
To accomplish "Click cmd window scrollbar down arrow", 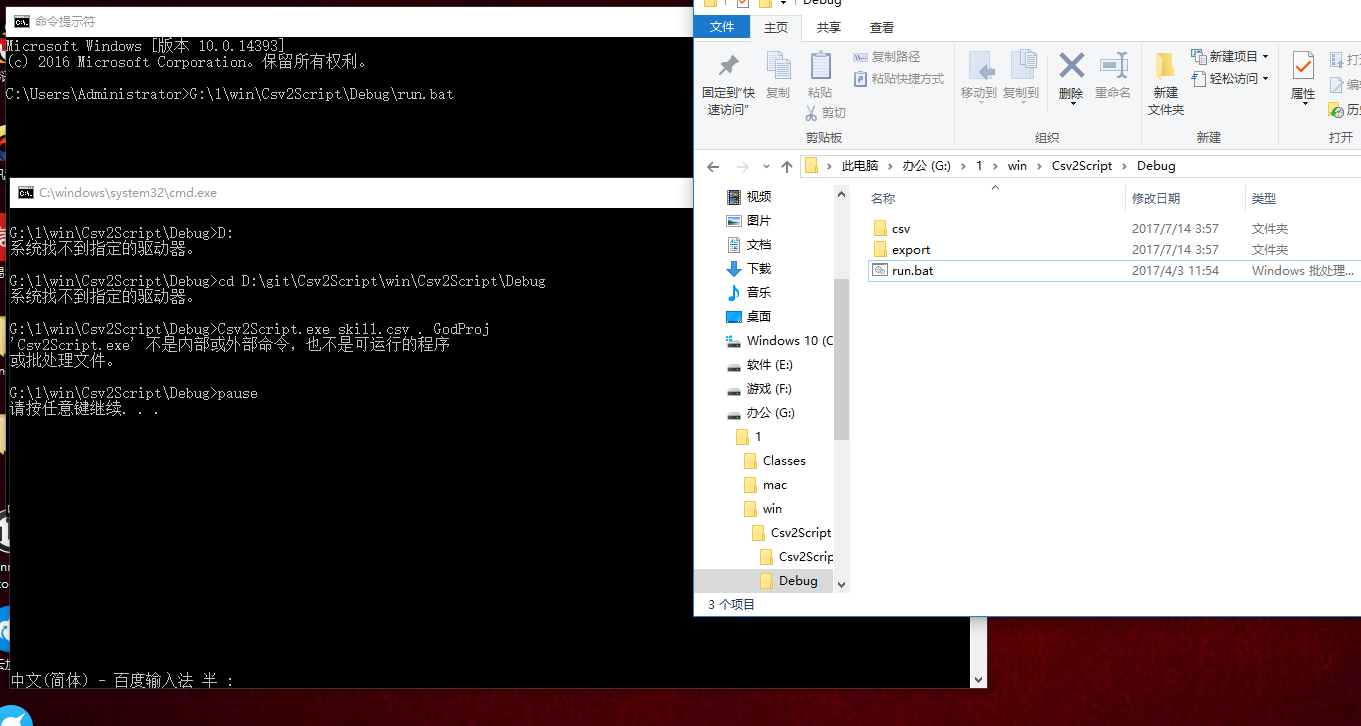I will click(978, 679).
